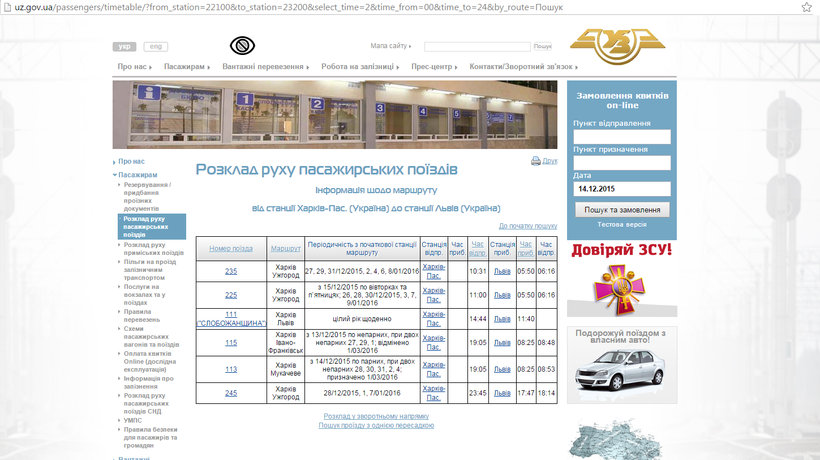
Task: Open the Про нас menu
Action: tap(134, 67)
